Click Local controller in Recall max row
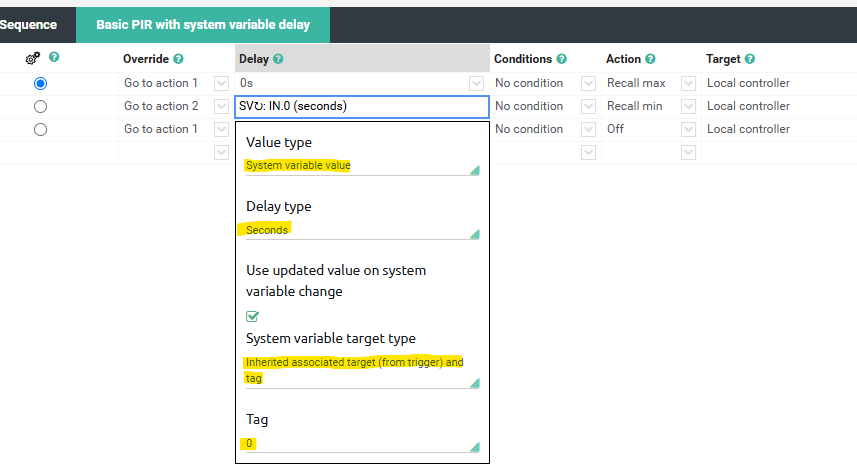This screenshot has width=857, height=475. pos(748,83)
